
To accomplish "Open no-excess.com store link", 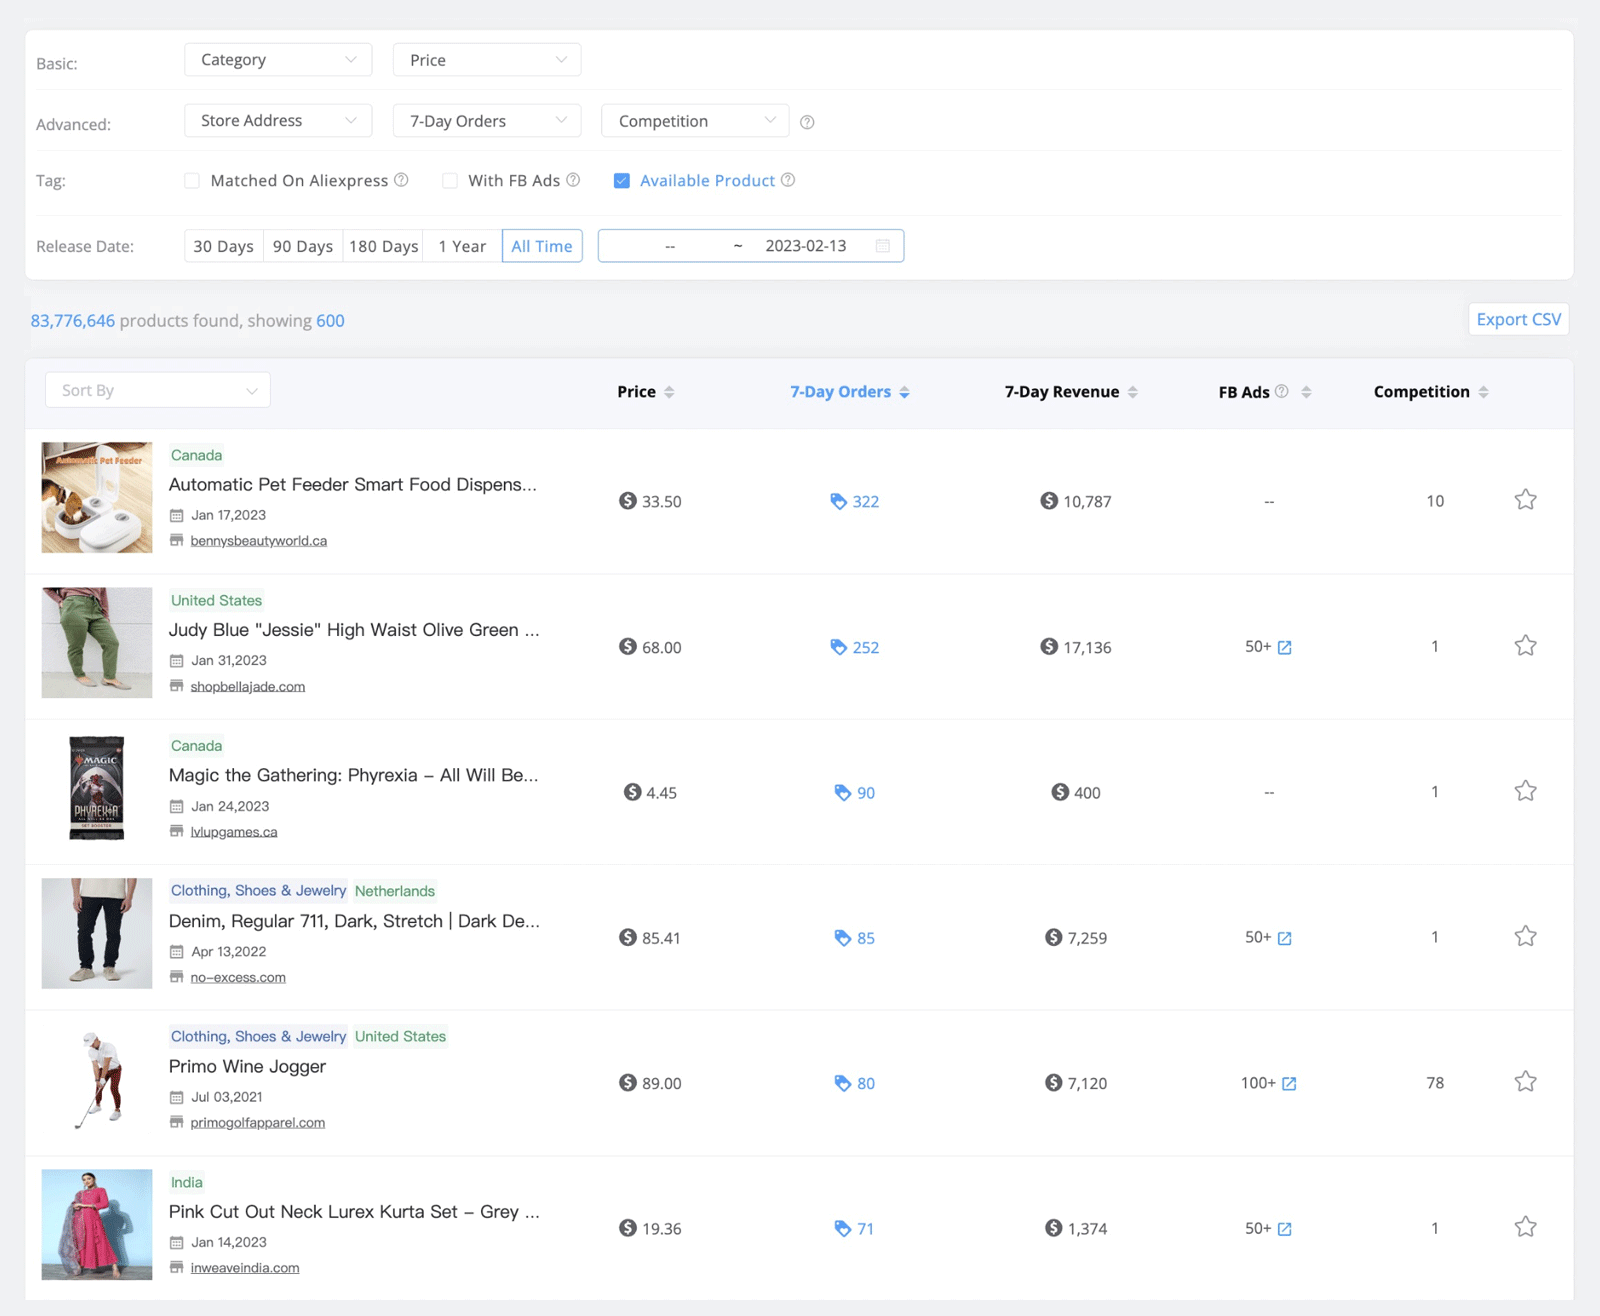I will click(x=238, y=977).
